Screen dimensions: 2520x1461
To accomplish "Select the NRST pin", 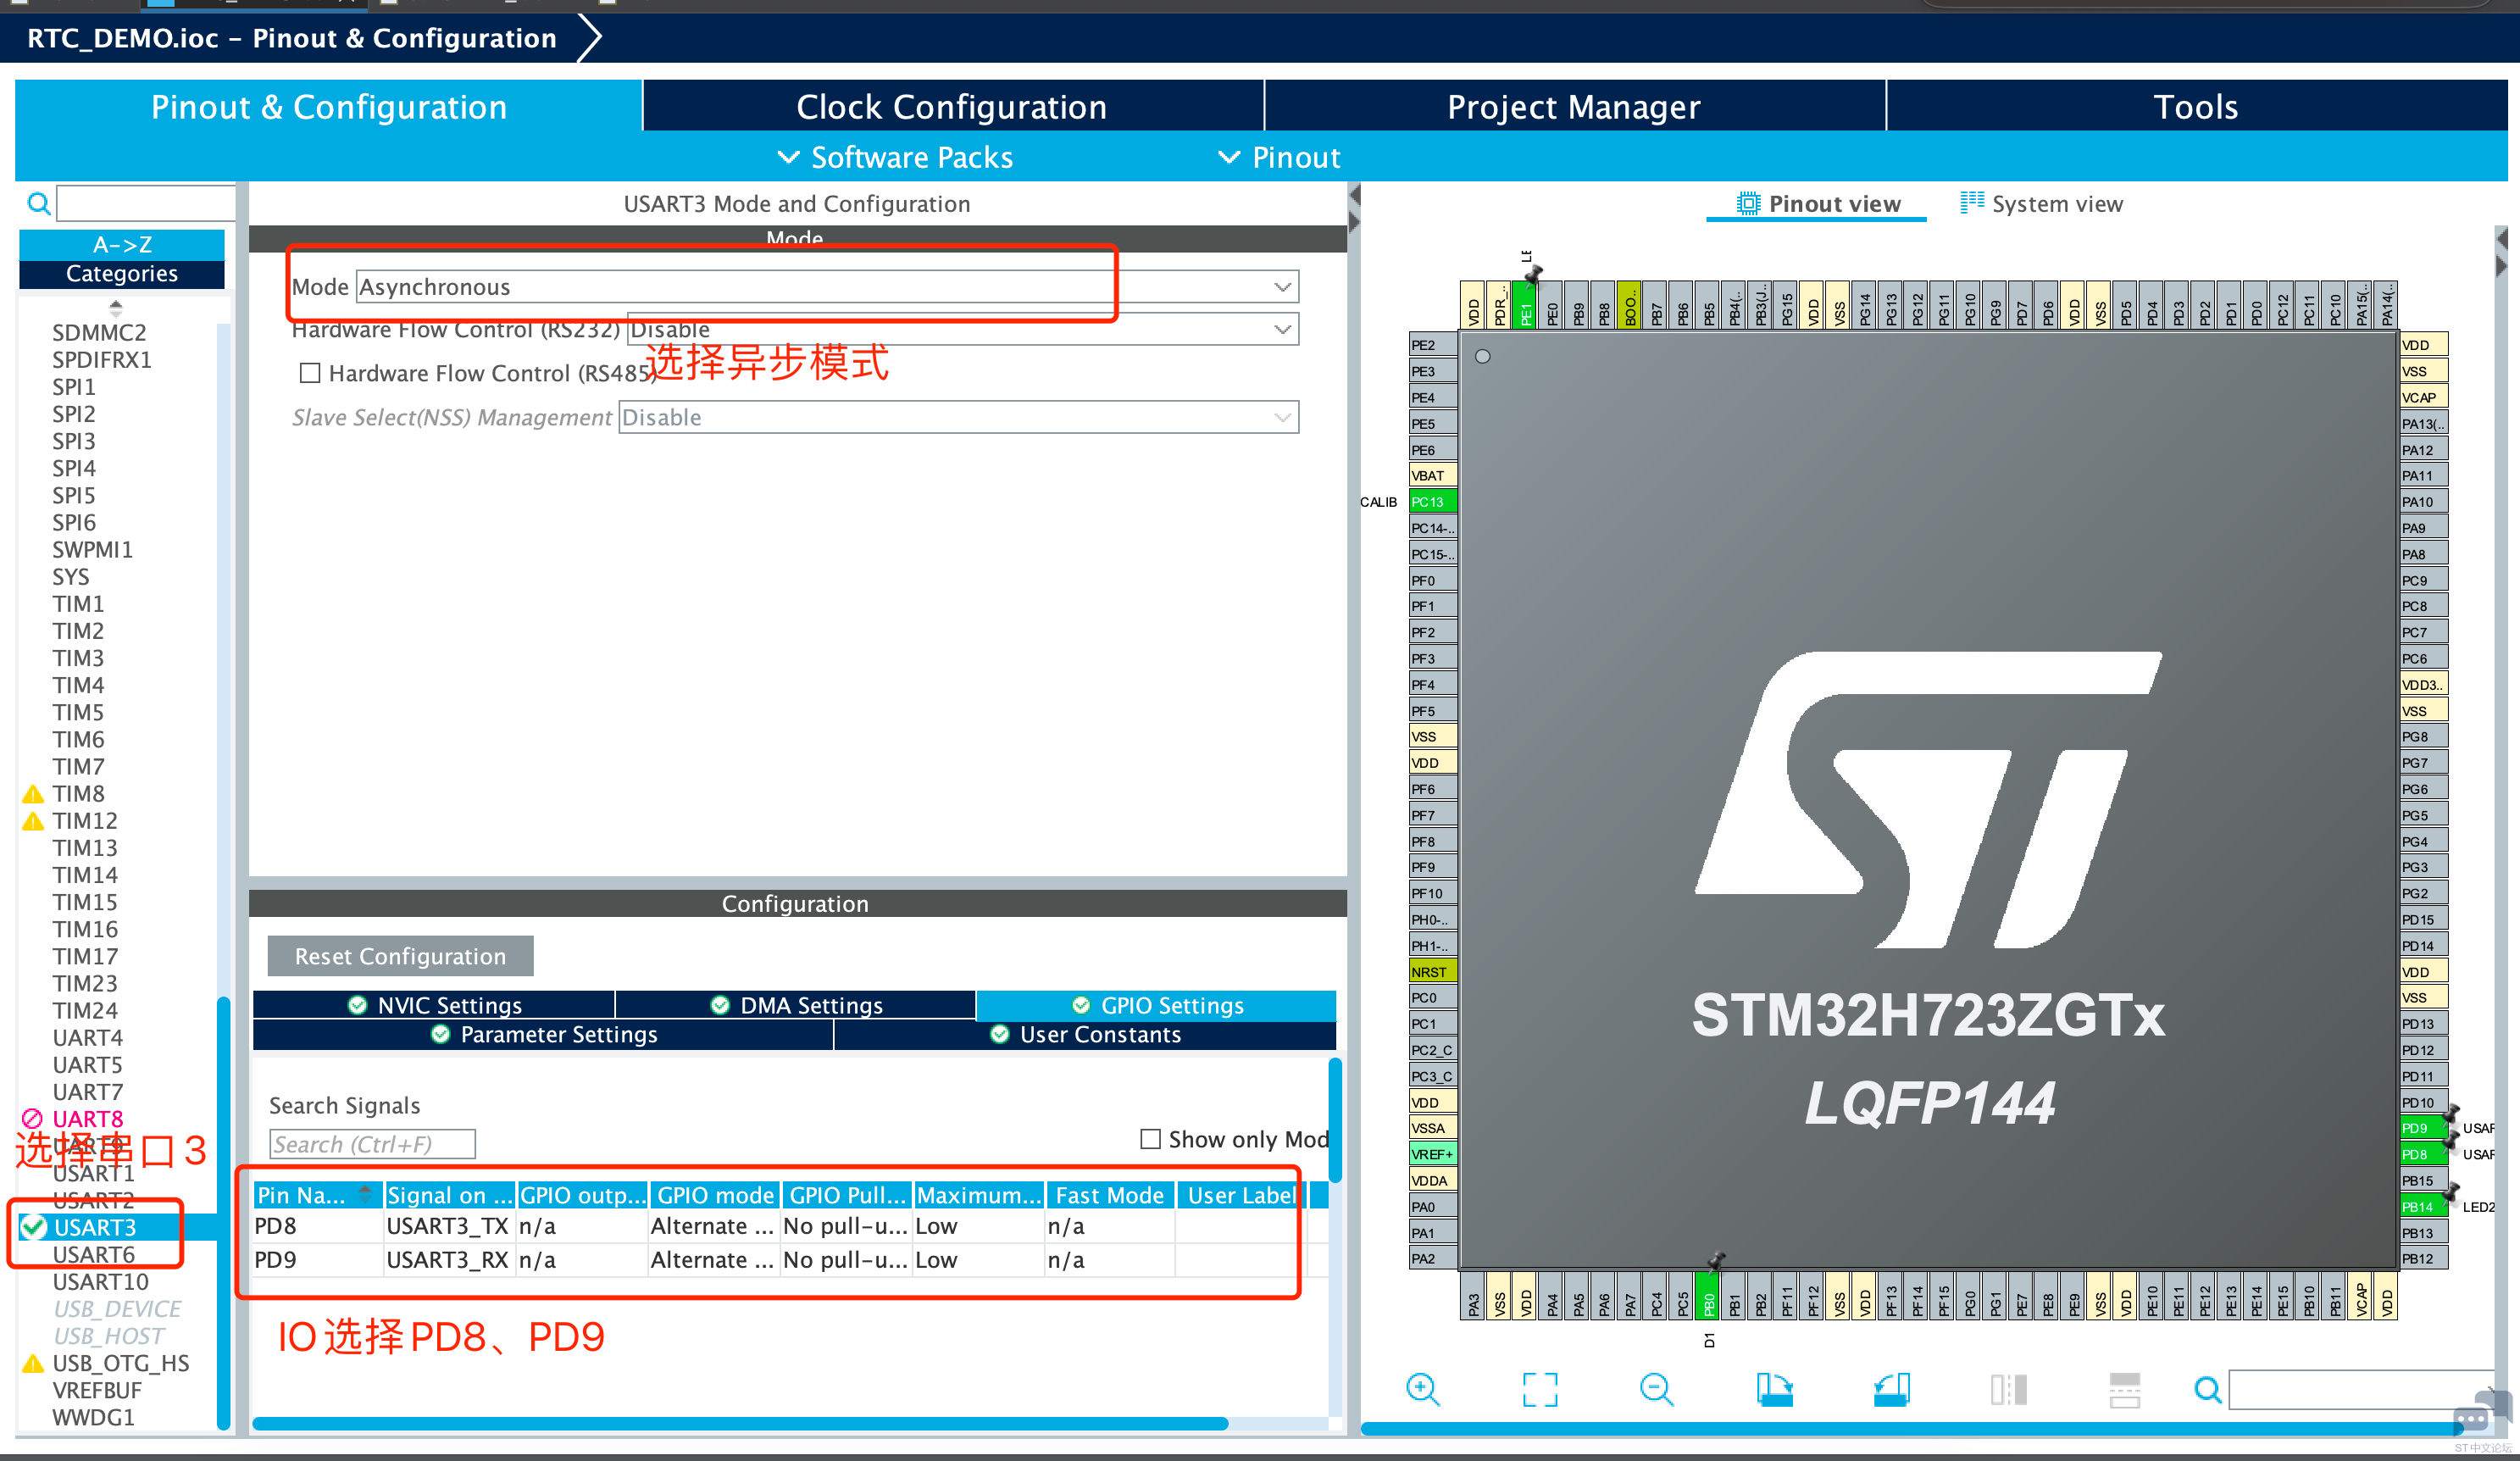I will [x=1432, y=971].
